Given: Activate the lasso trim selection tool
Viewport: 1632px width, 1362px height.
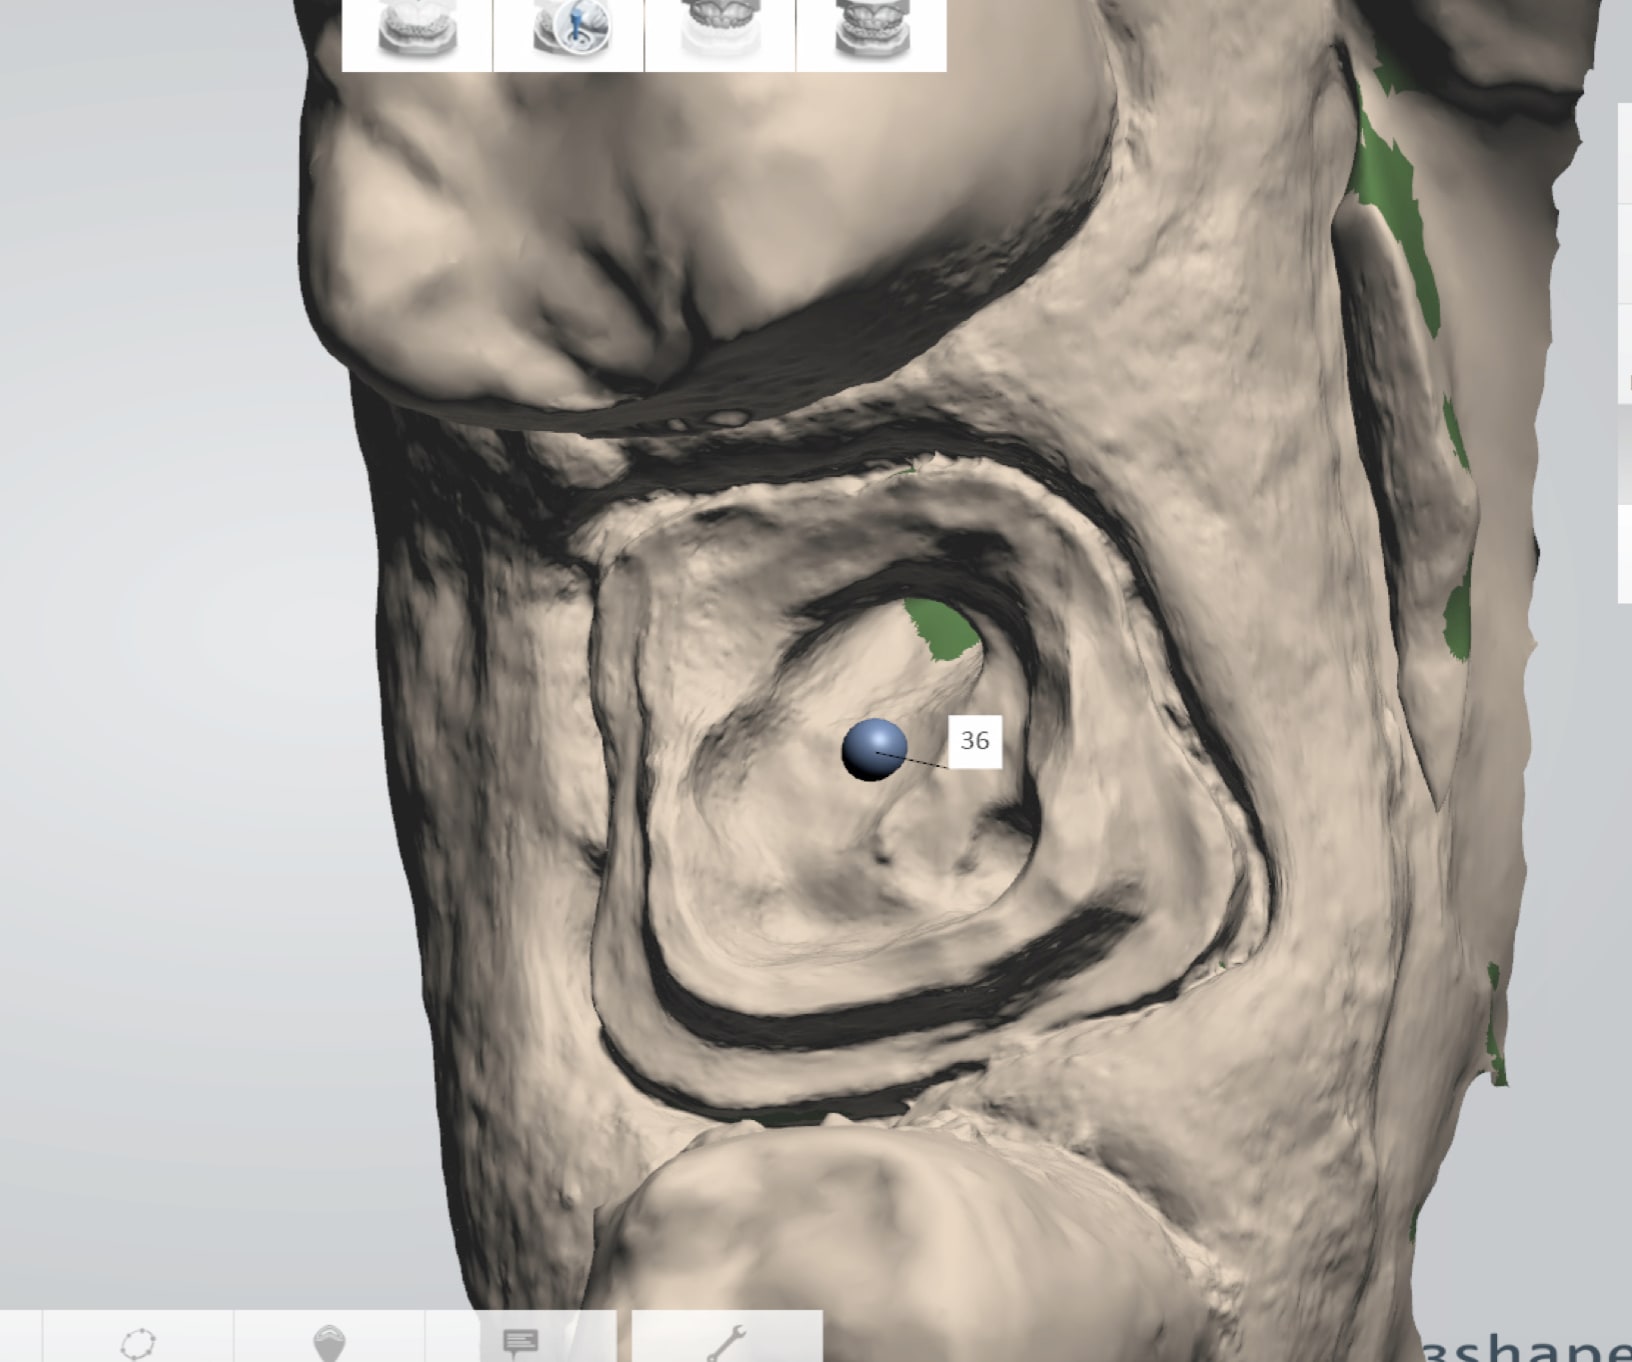Looking at the screenshot, I should [x=138, y=1342].
